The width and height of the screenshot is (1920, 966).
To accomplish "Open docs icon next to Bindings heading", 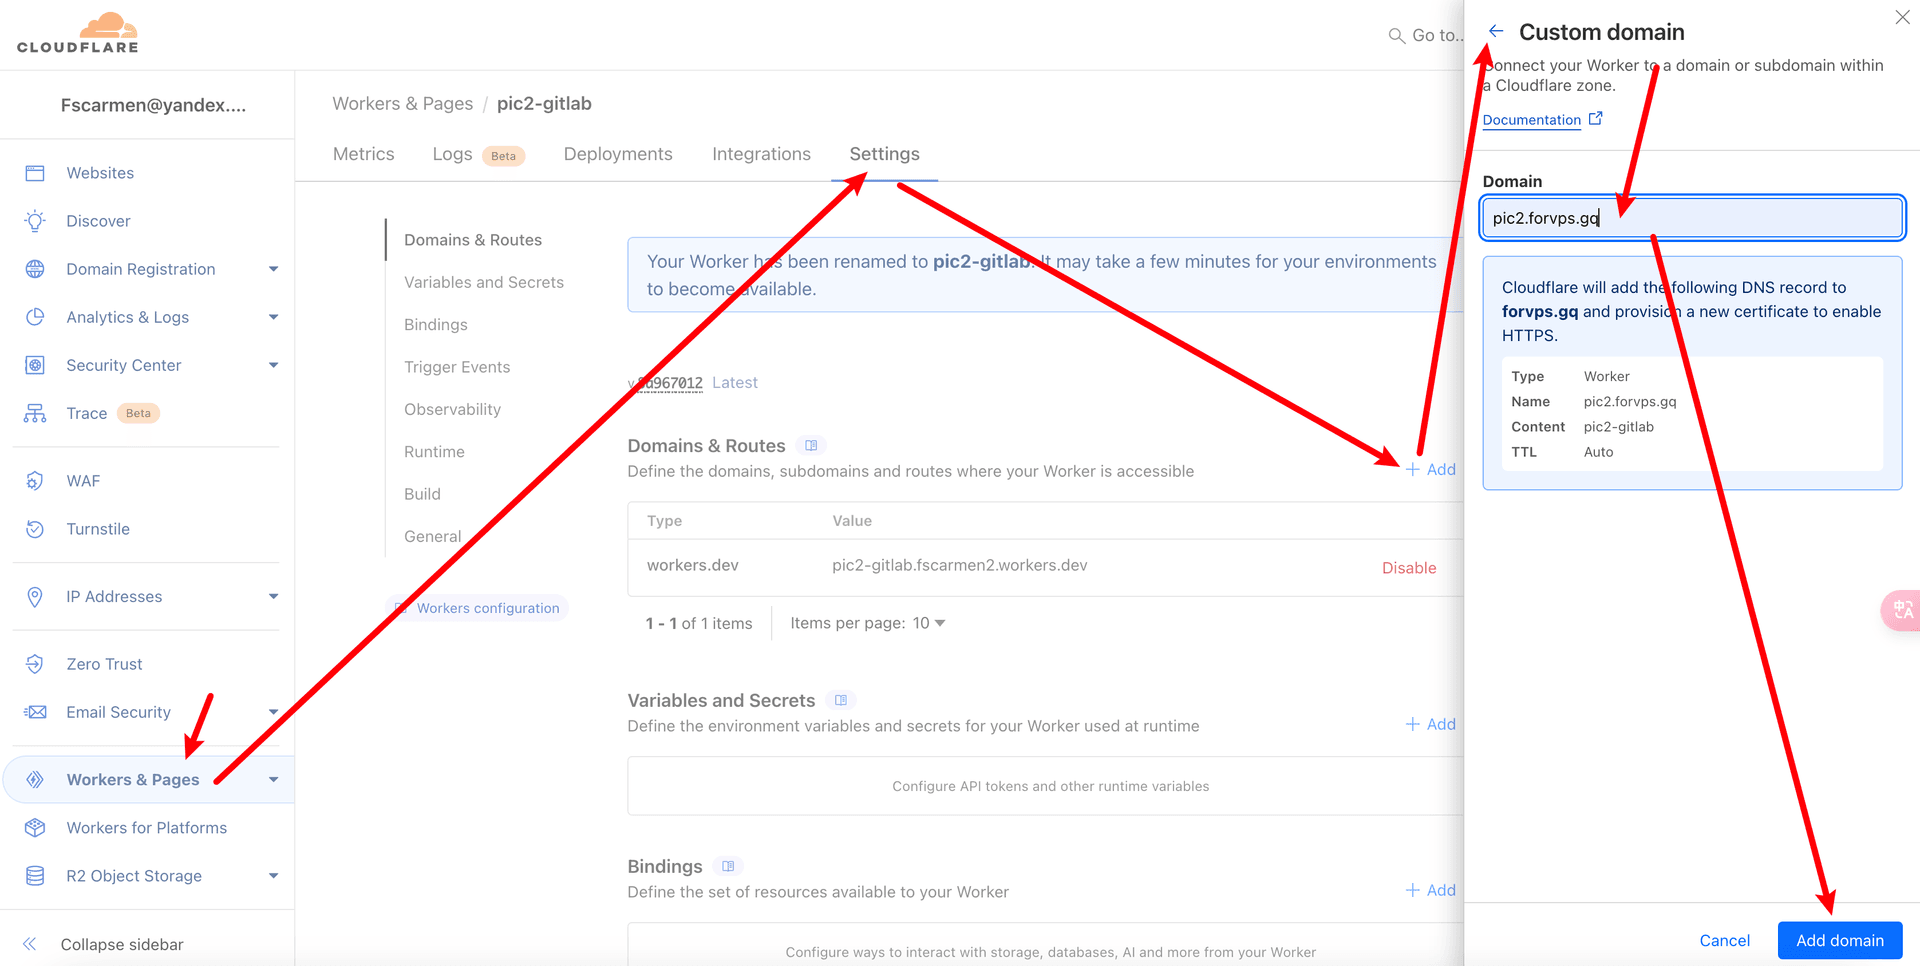I will coord(728,866).
